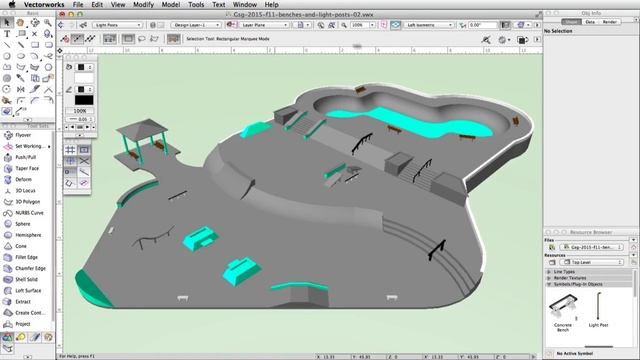Toggle Snap to Intersection in snapping palette
Screen dimensions: 640x360
(x=84, y=161)
